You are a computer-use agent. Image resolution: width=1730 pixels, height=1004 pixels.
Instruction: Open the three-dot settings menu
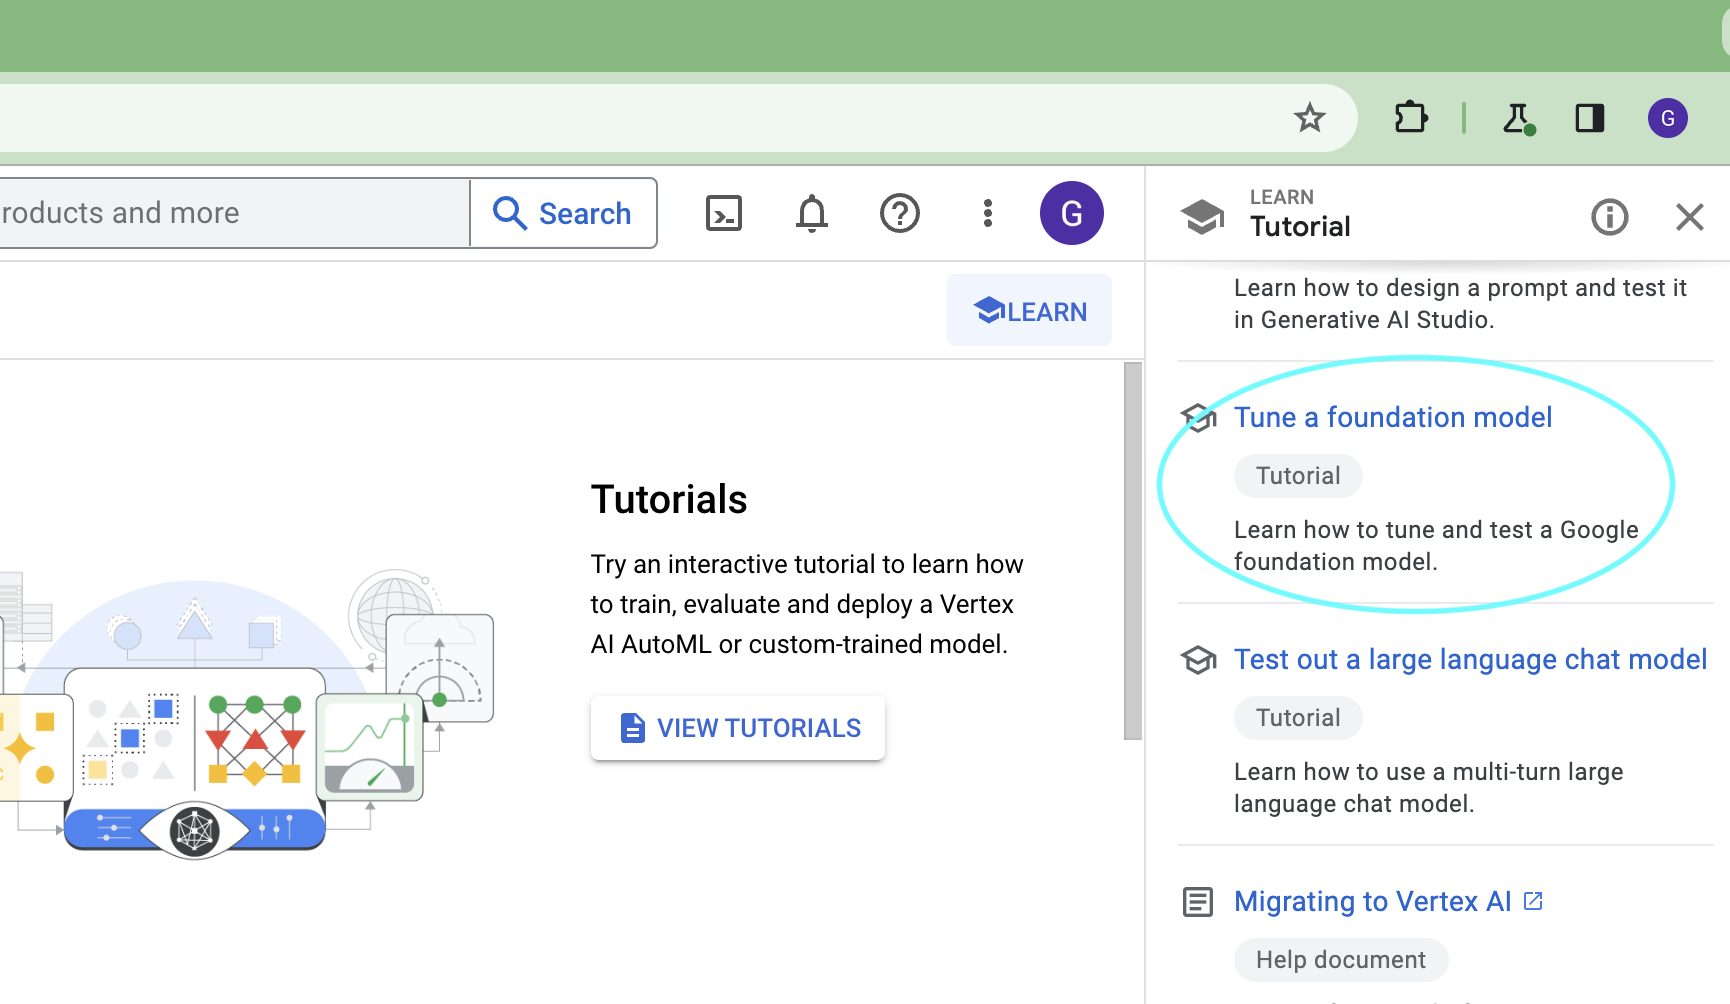pos(988,213)
